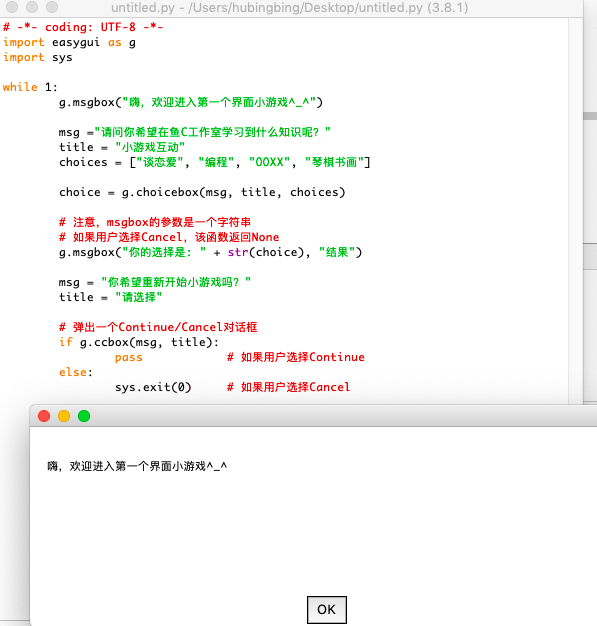The image size is (597, 626).
Task: Click the first g.msgbox welcome line in the code
Action: point(190,102)
